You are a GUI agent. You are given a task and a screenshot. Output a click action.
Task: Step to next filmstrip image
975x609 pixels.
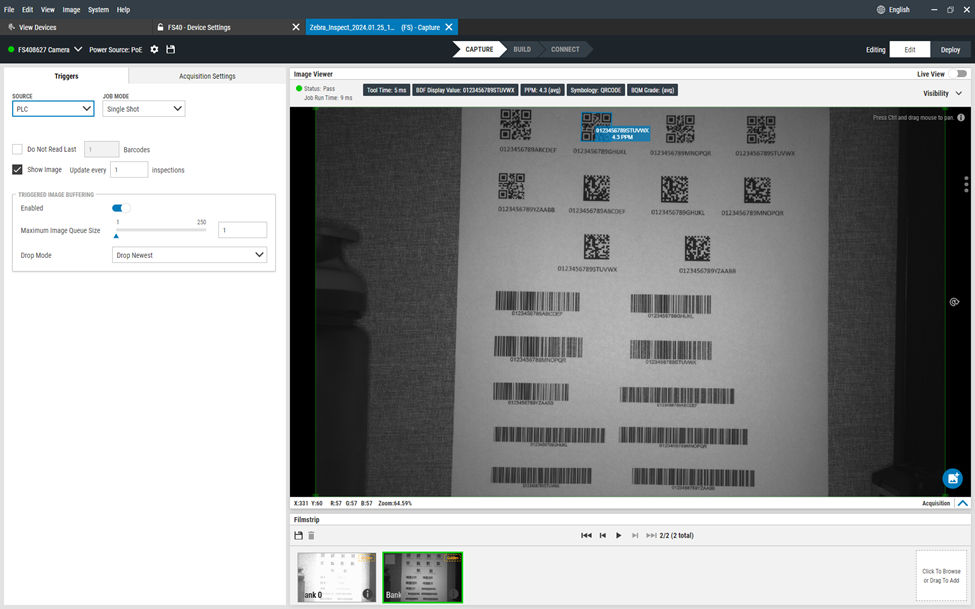pos(635,535)
